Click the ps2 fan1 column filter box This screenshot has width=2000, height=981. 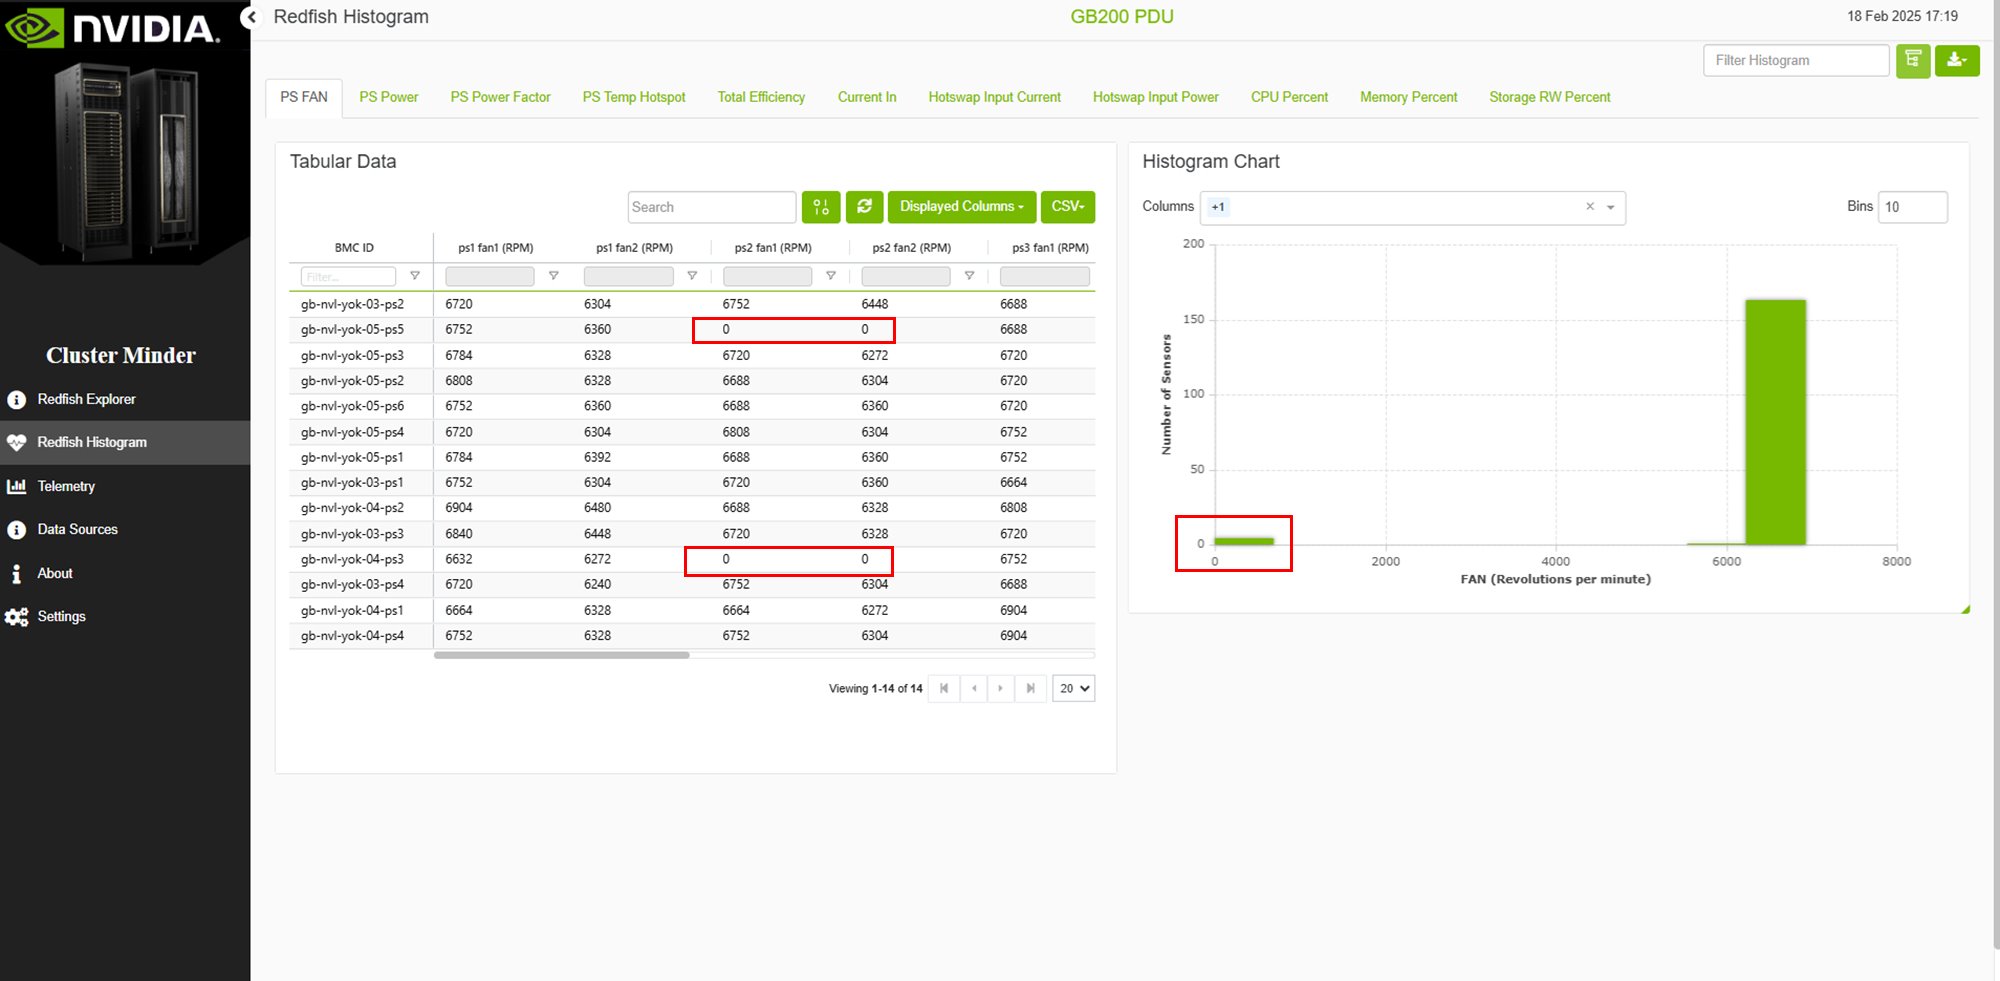767,277
